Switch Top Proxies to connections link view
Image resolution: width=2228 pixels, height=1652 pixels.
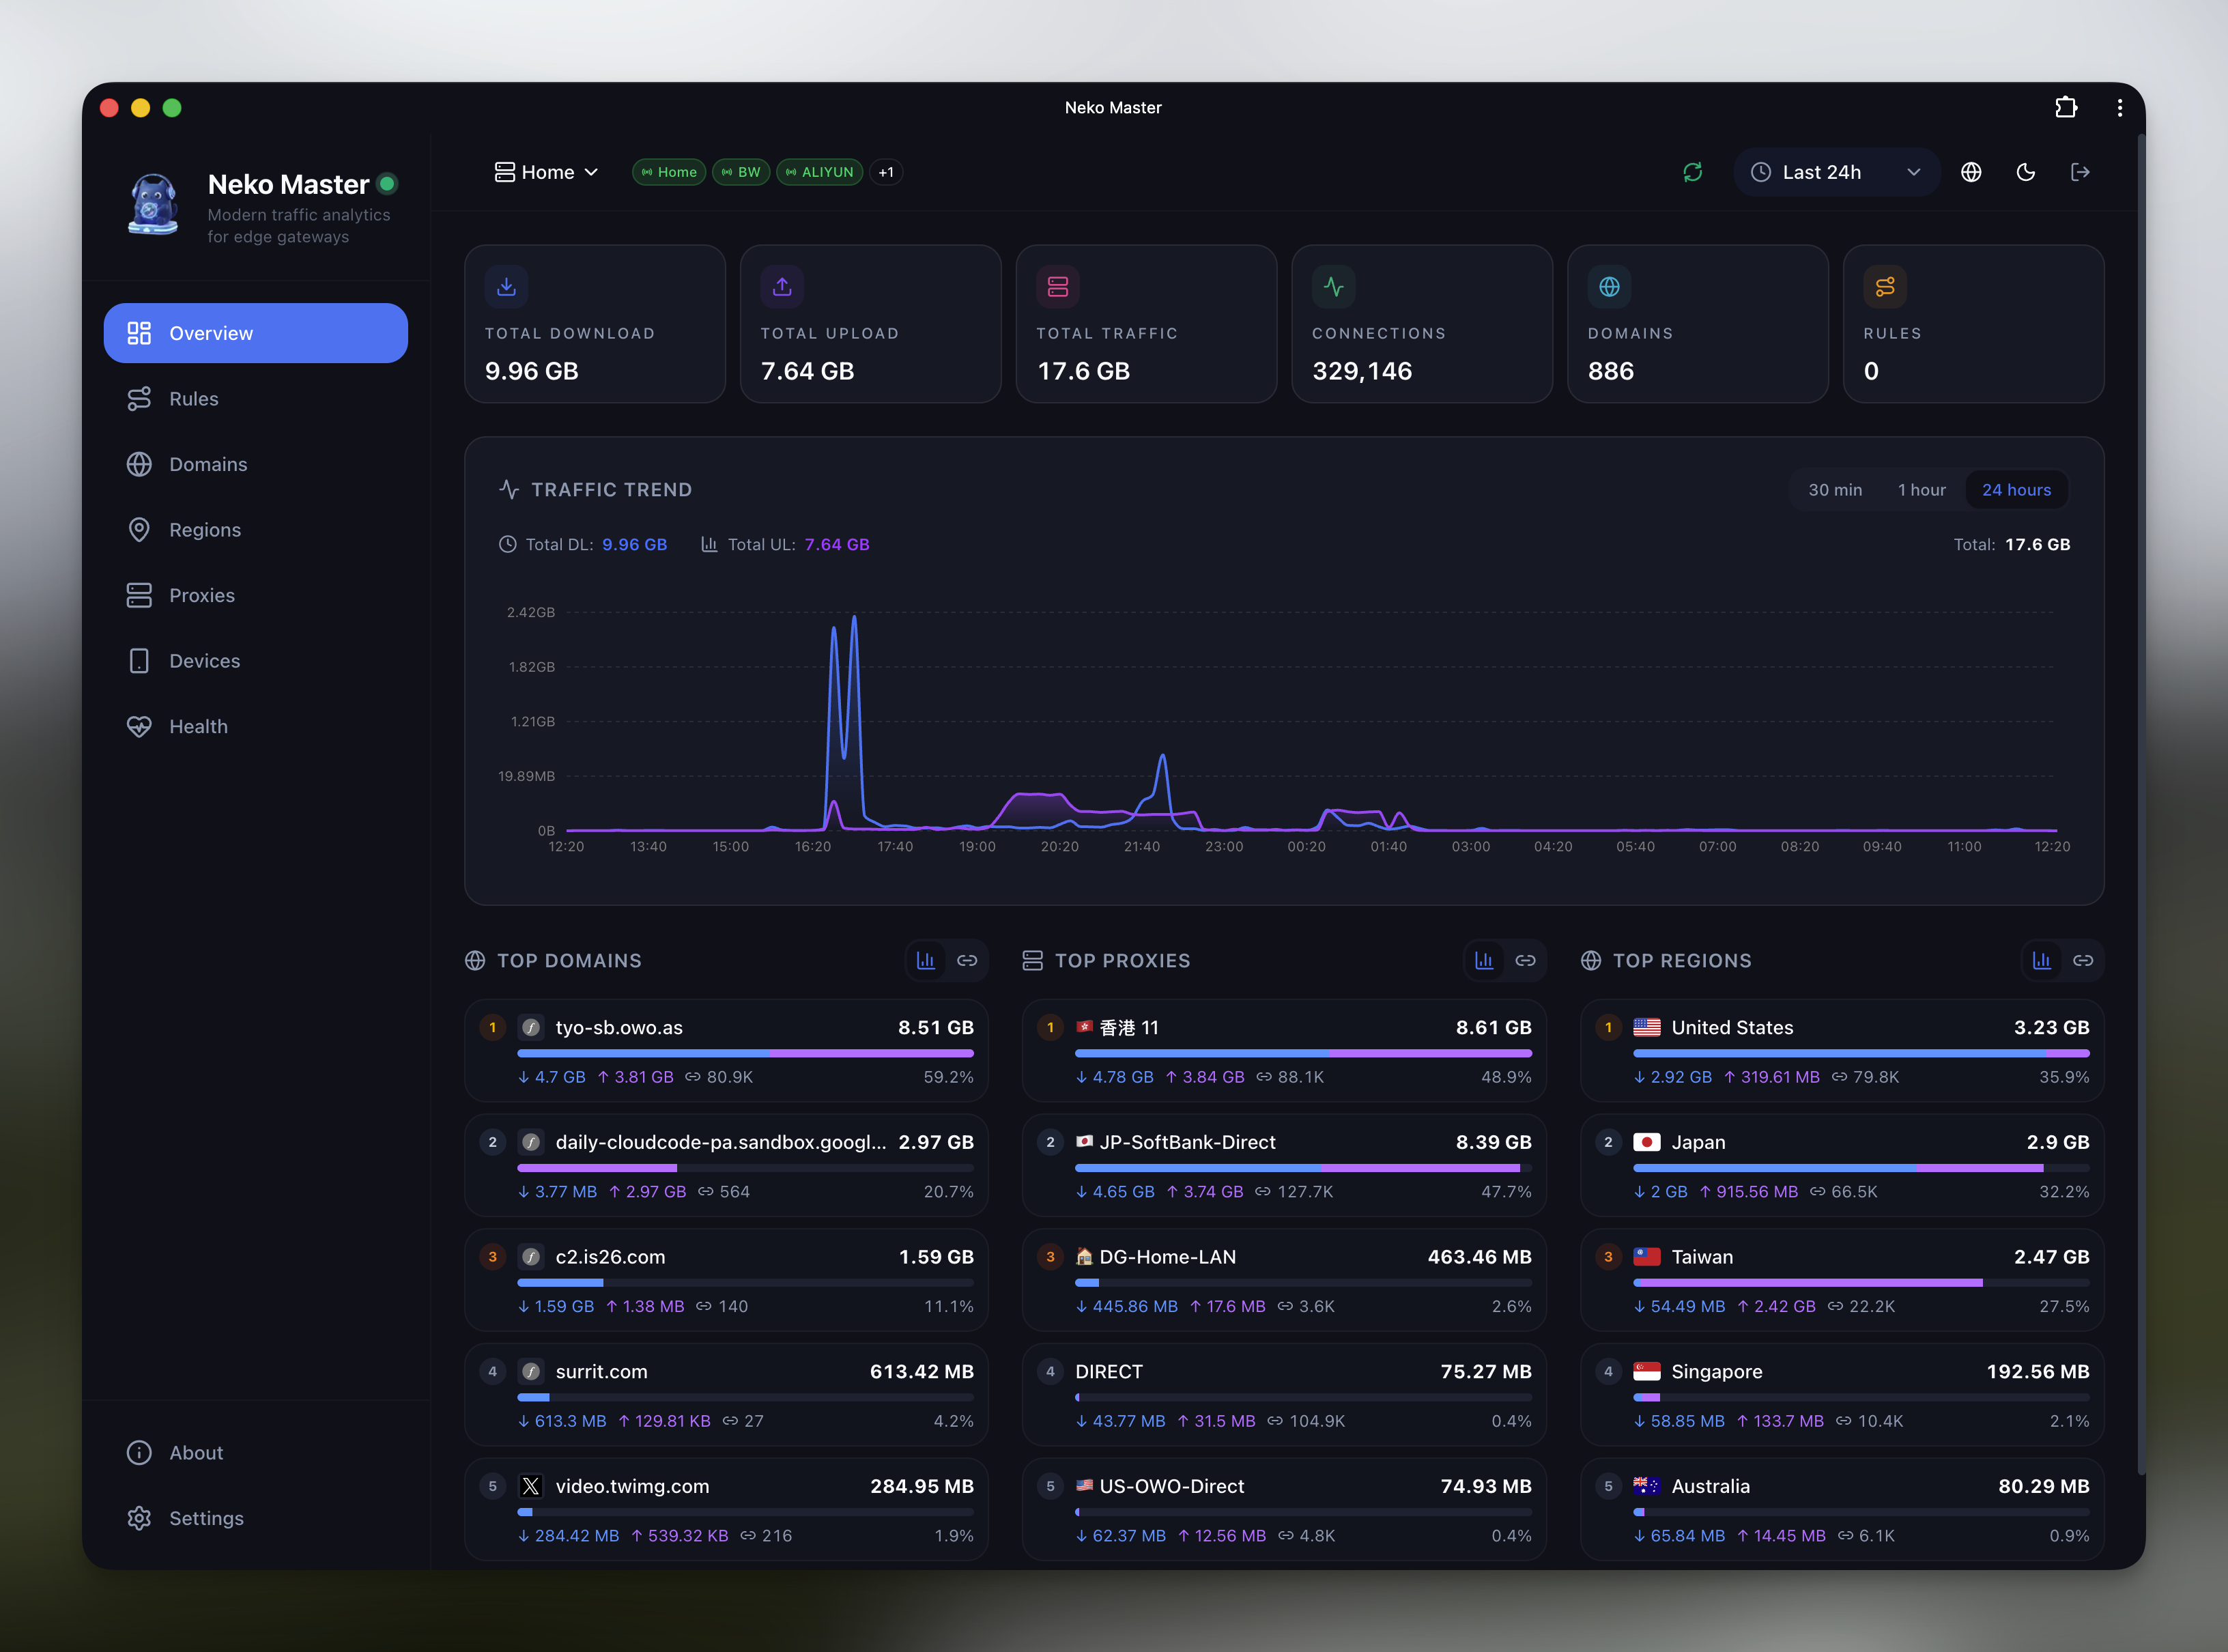coord(1525,960)
